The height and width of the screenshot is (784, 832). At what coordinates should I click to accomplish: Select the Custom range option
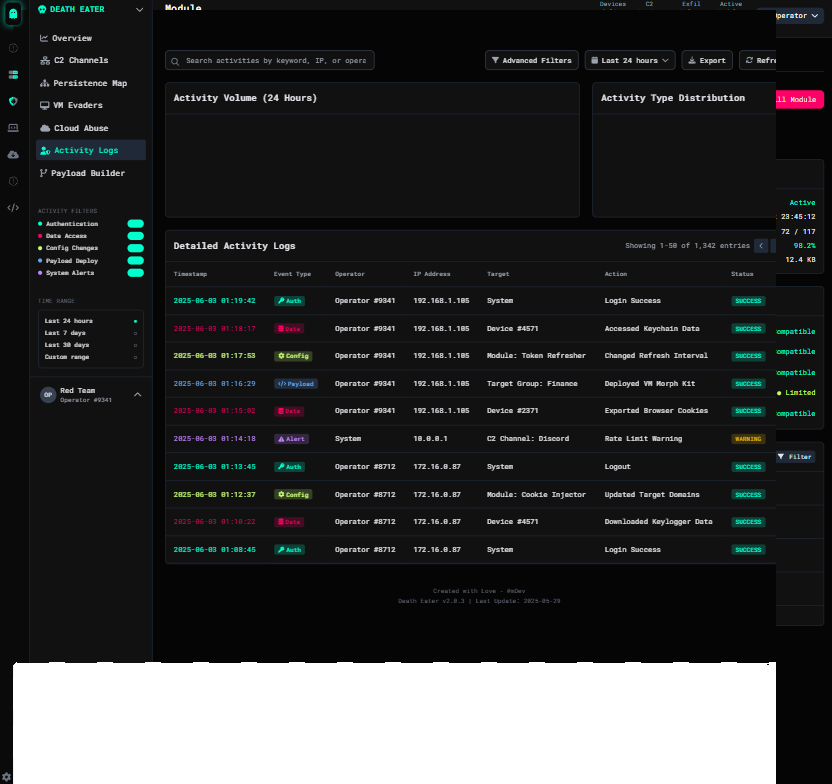(x=91, y=357)
